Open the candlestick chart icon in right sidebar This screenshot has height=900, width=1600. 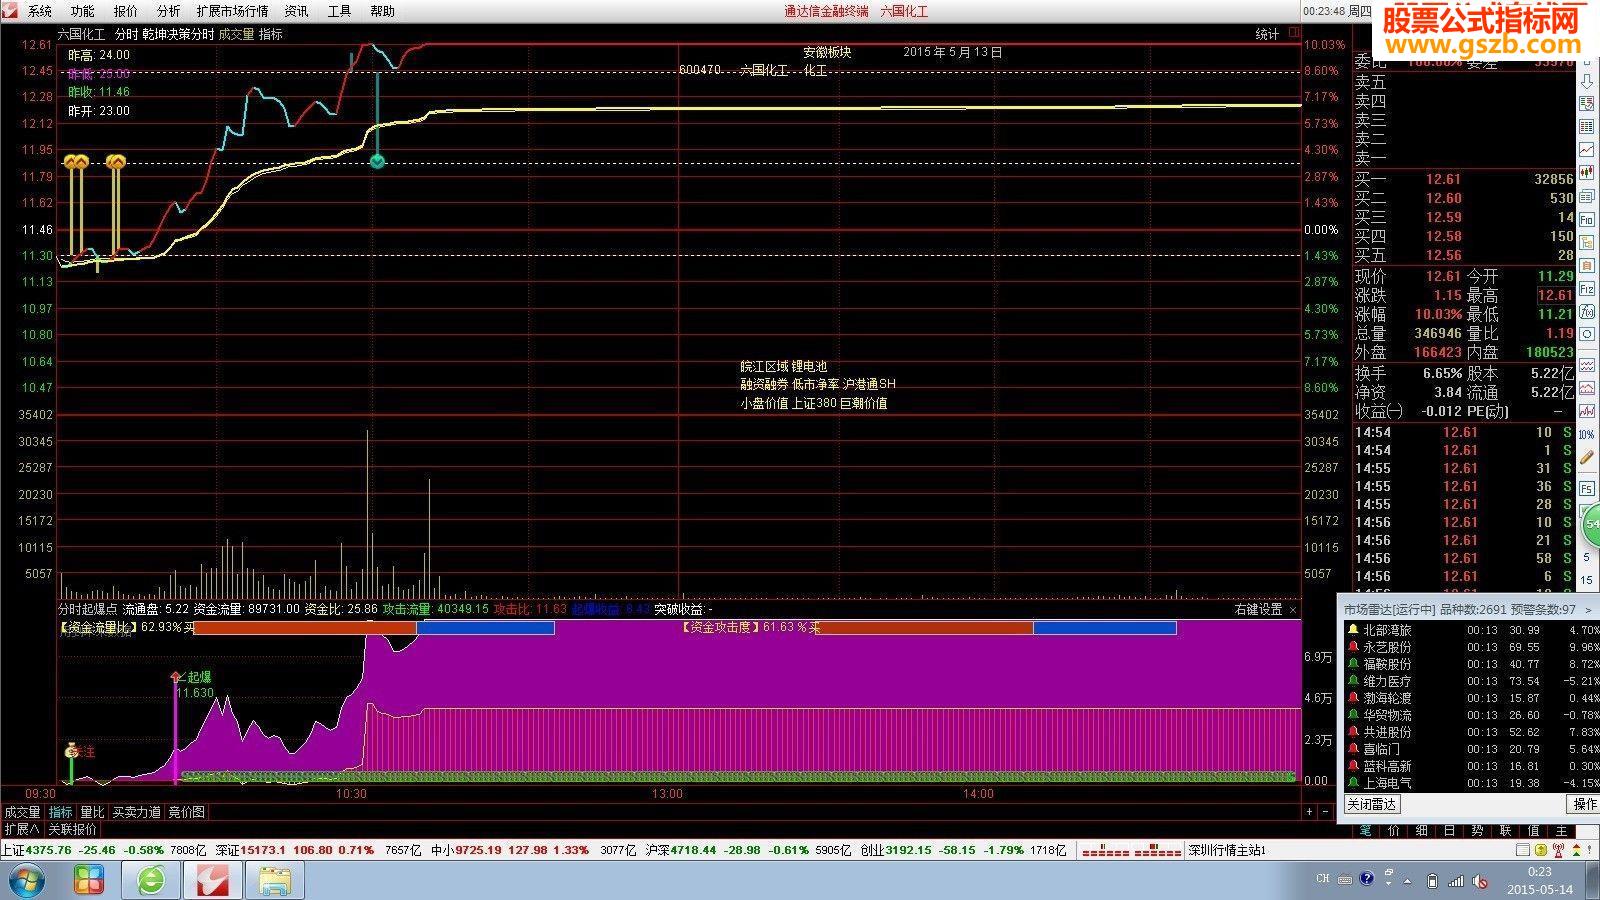(x=1587, y=173)
